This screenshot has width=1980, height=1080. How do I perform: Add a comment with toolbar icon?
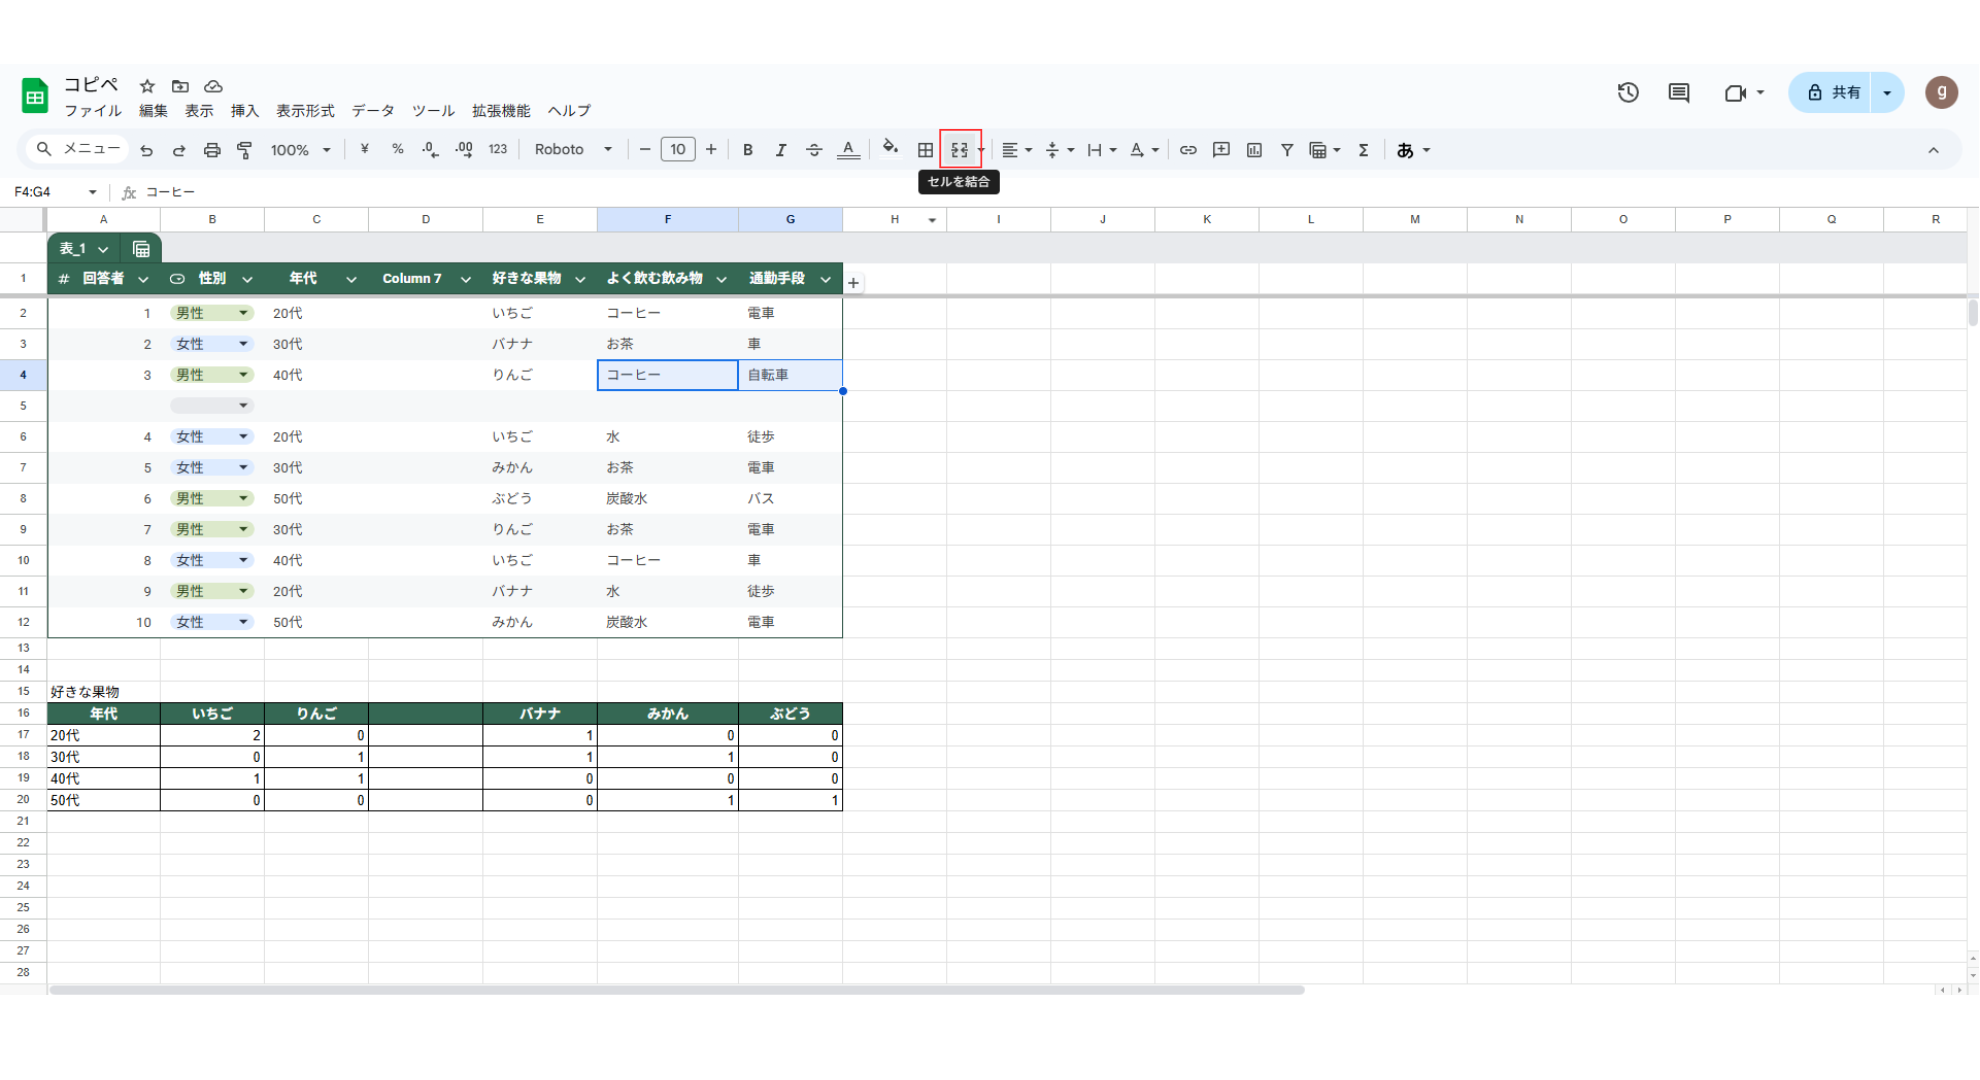[x=1221, y=150]
